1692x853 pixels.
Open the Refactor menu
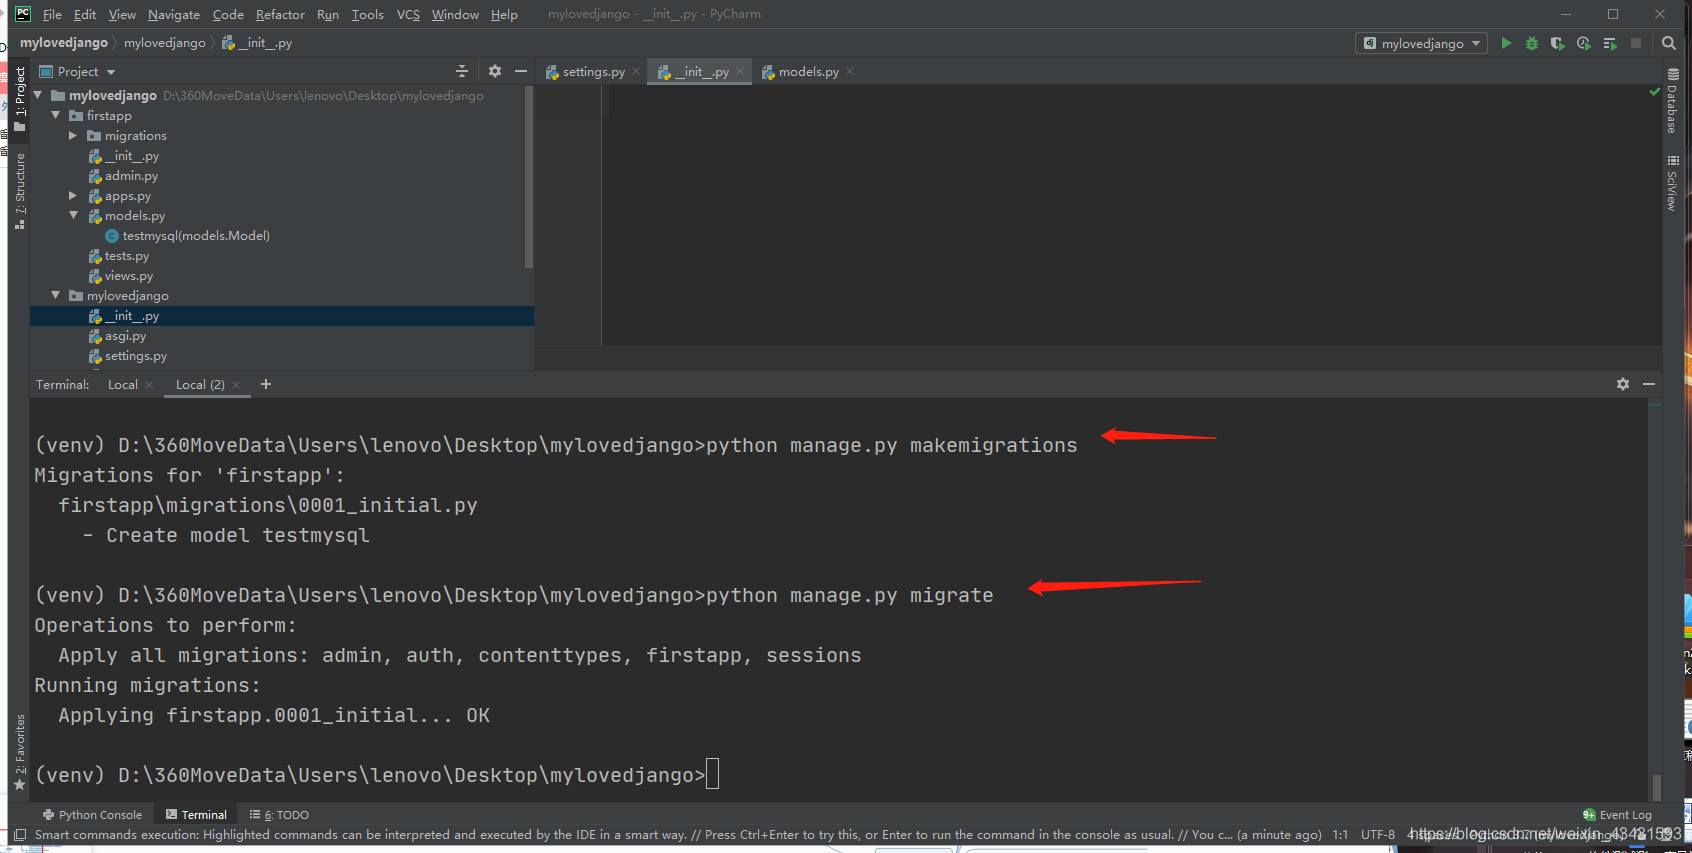coord(280,14)
